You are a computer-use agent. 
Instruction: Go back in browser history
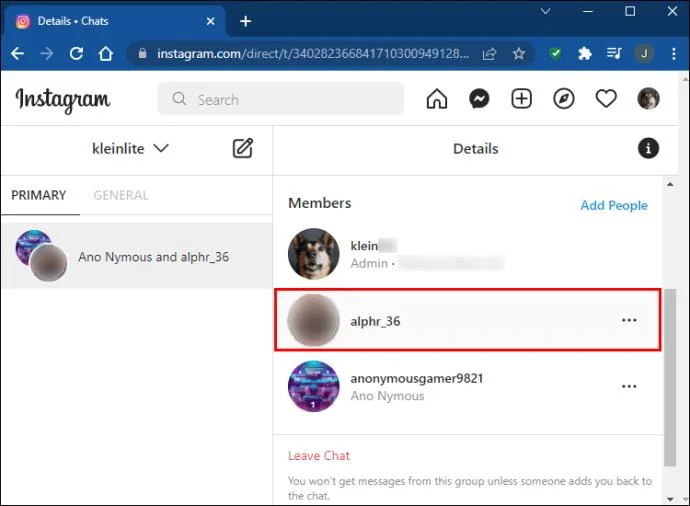pyautogui.click(x=18, y=54)
